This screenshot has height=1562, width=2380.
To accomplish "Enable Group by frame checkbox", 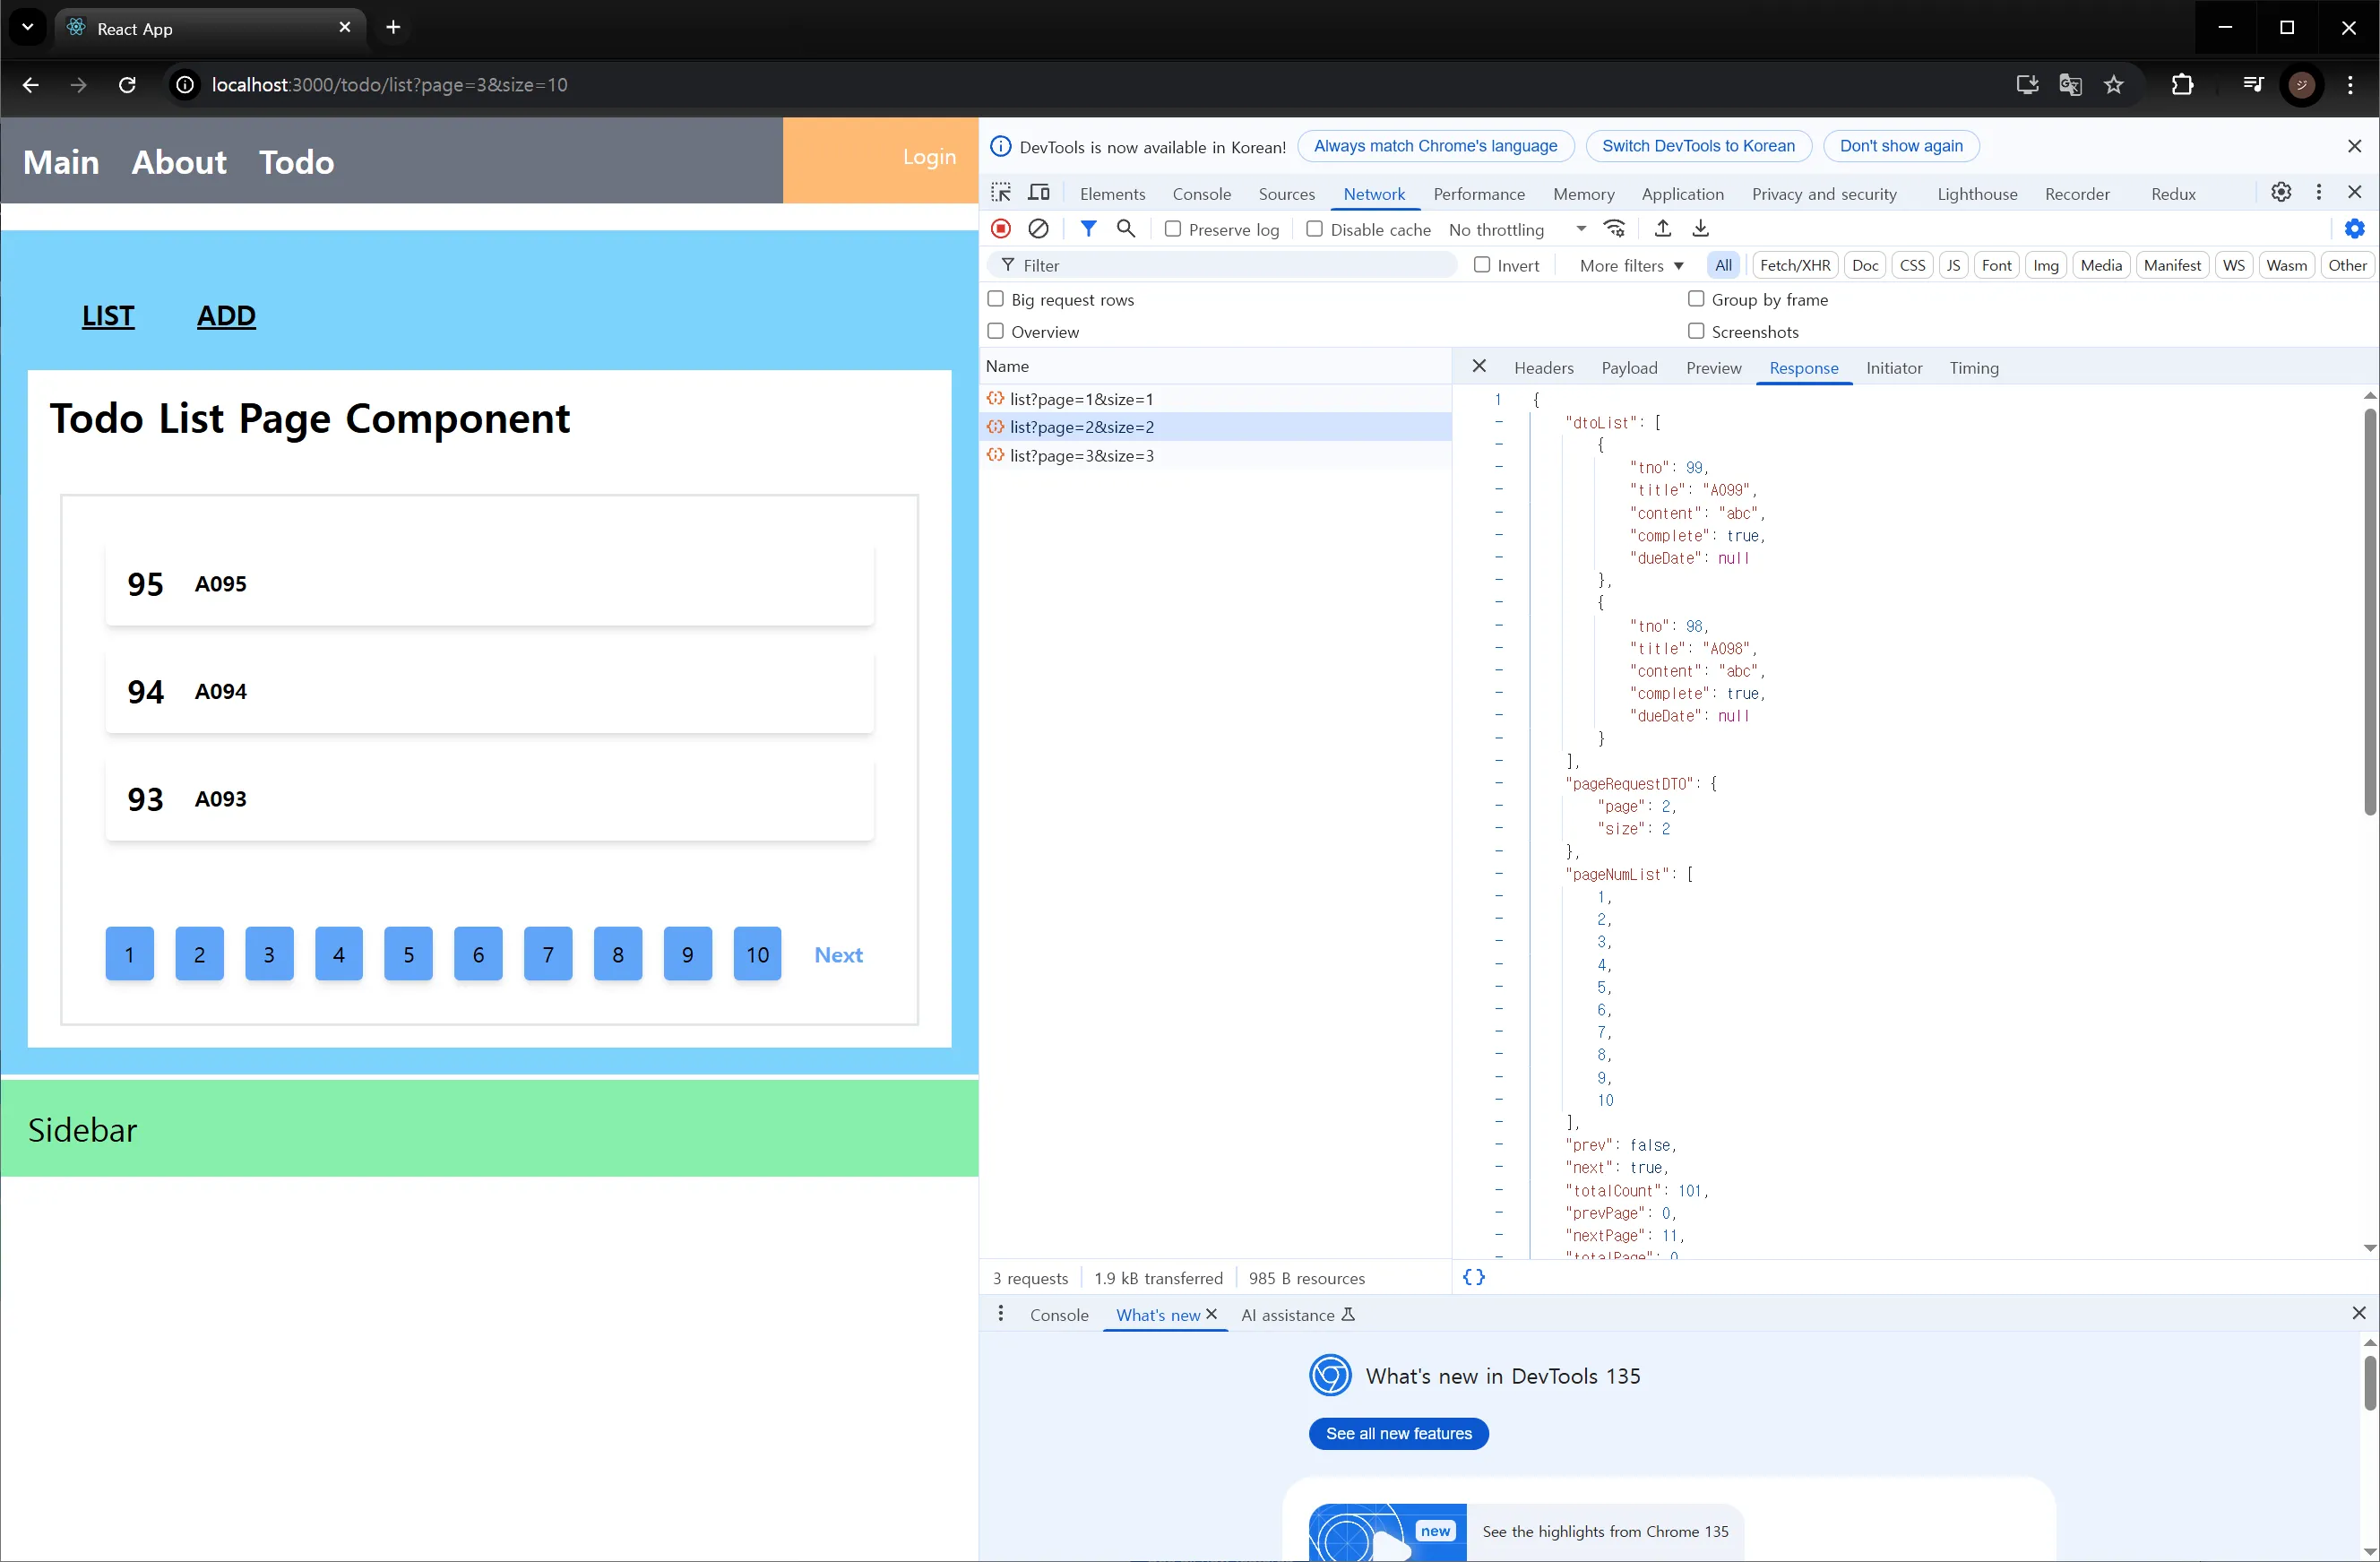I will pyautogui.click(x=1696, y=299).
